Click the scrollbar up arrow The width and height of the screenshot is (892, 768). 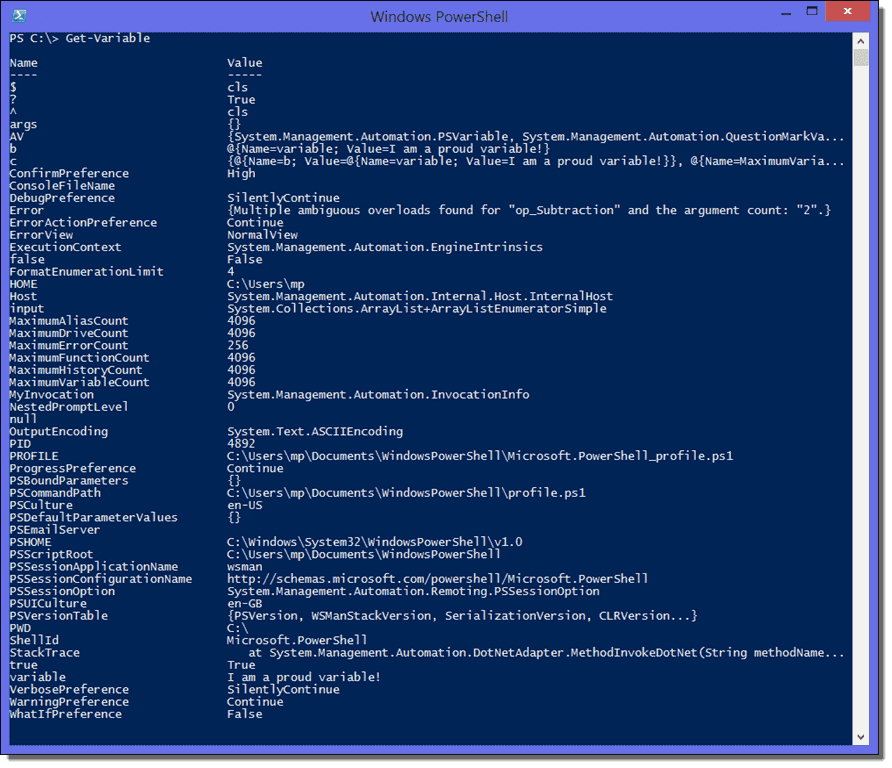pos(860,41)
